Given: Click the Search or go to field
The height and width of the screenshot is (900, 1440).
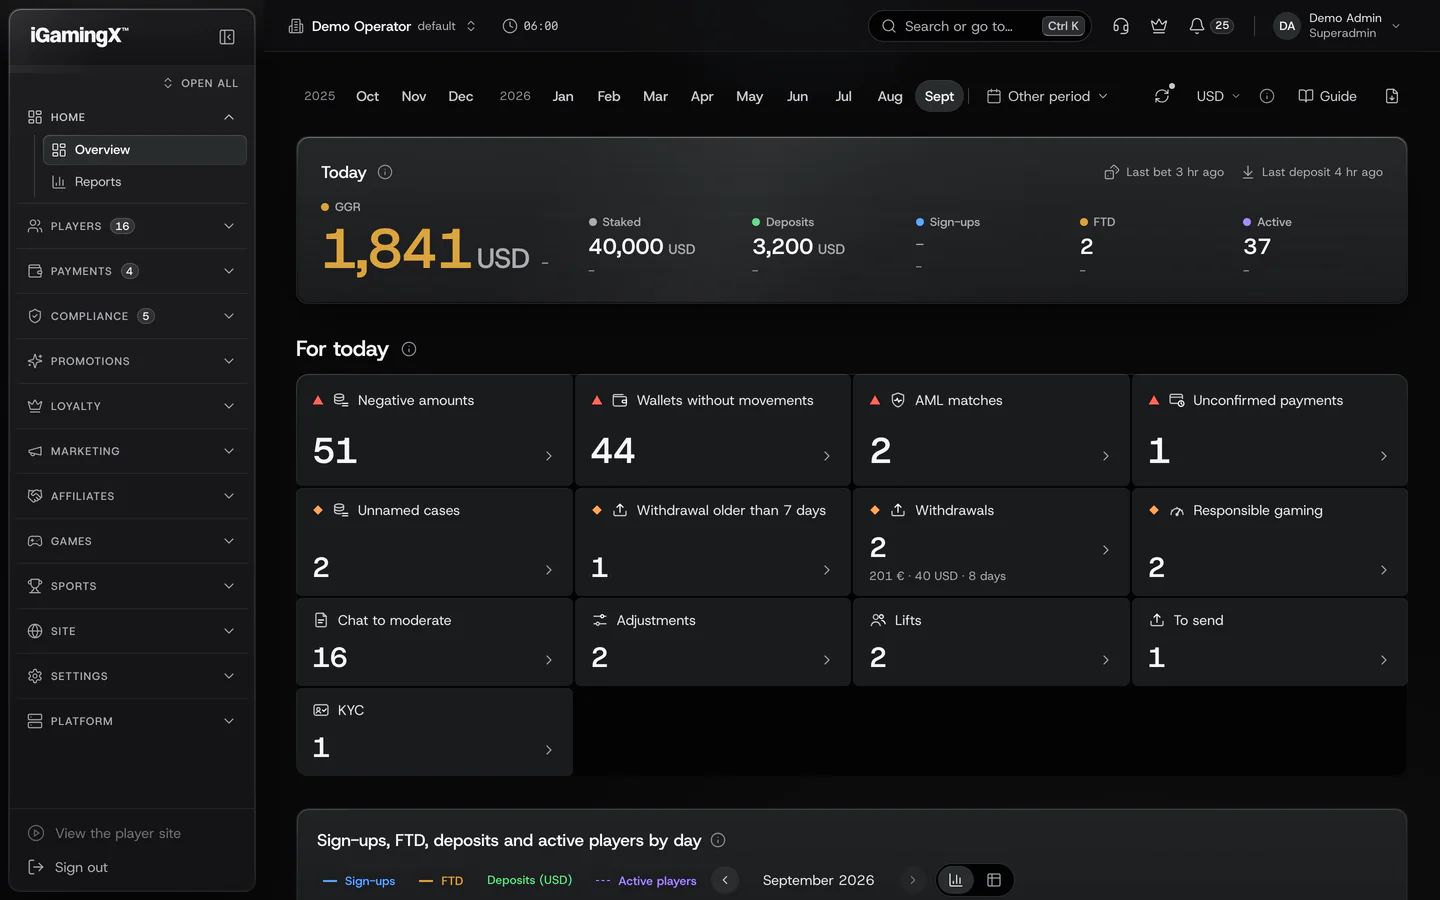Looking at the screenshot, I should coord(979,26).
